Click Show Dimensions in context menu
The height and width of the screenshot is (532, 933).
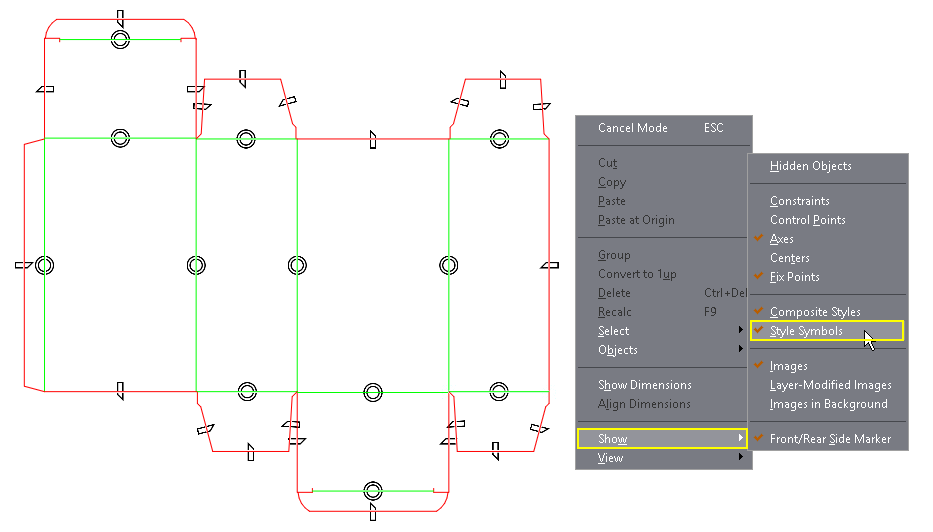644,385
